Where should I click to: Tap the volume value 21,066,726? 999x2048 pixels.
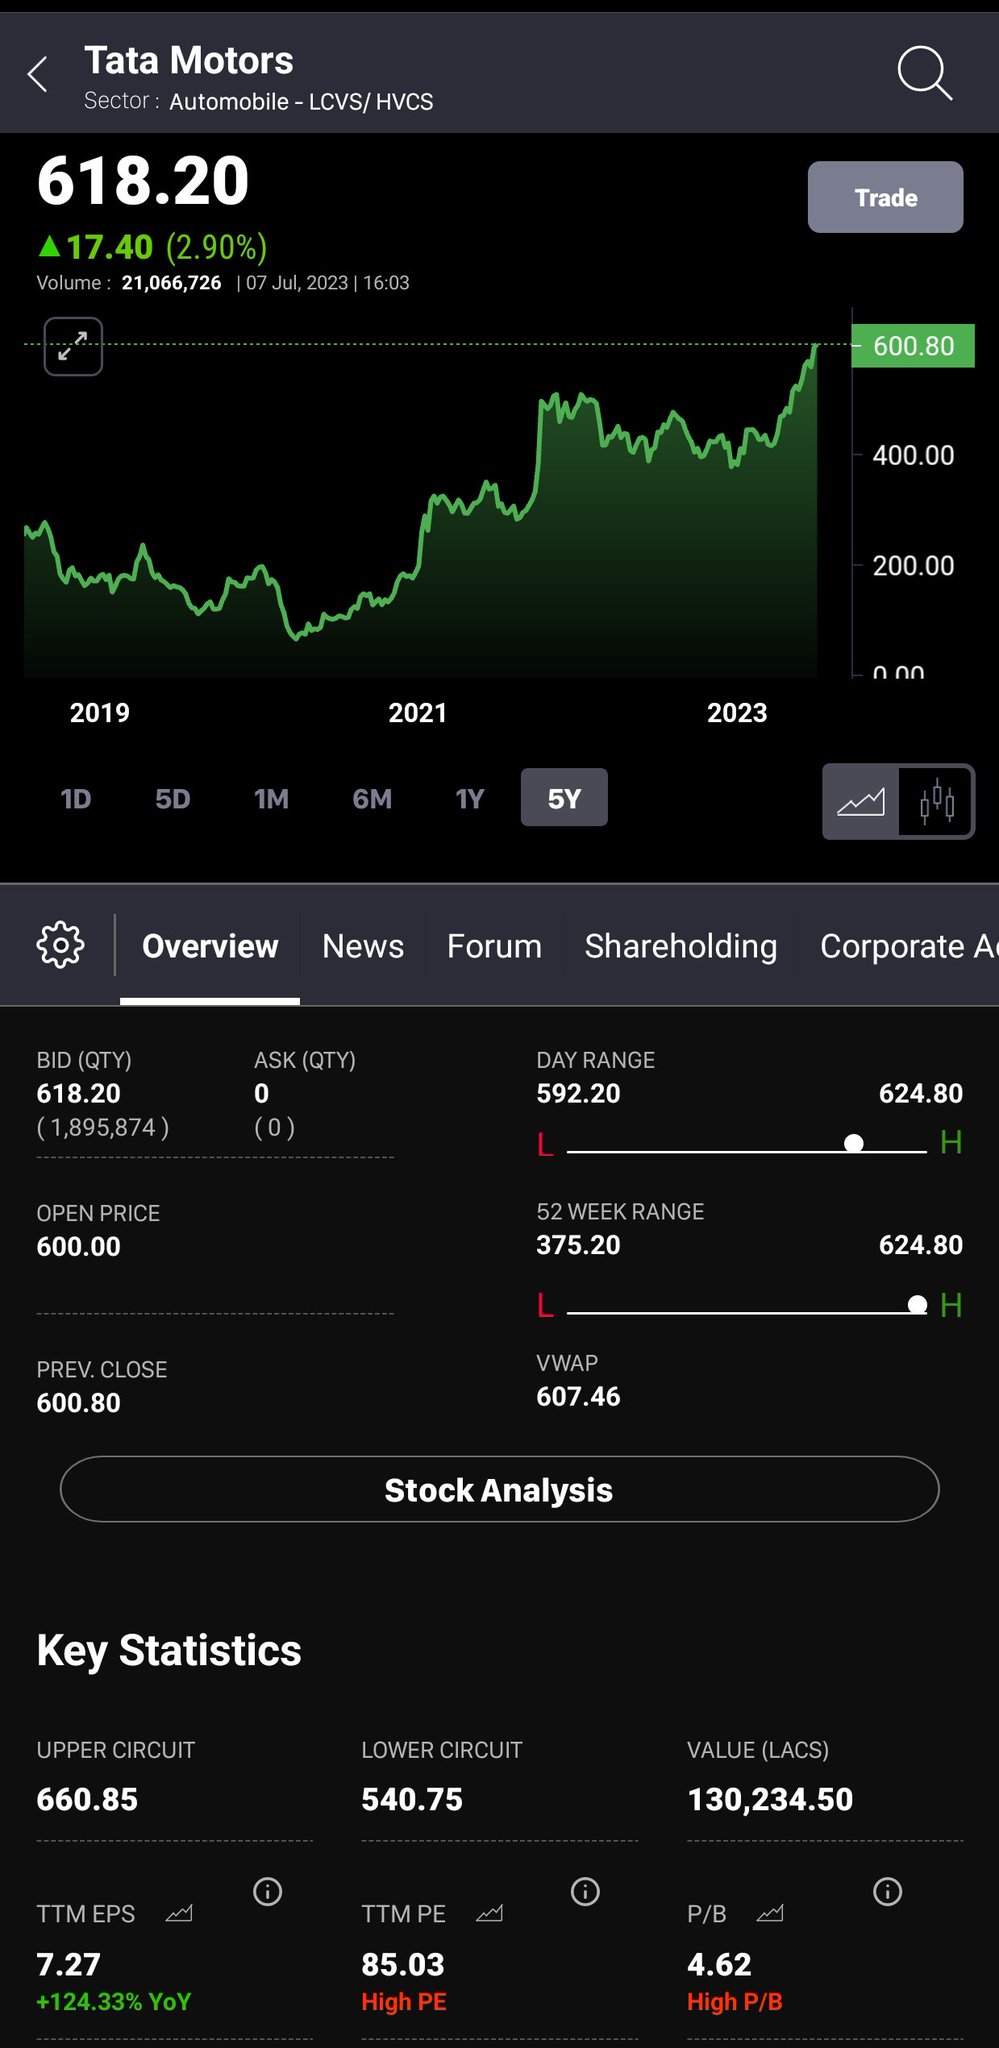172,283
